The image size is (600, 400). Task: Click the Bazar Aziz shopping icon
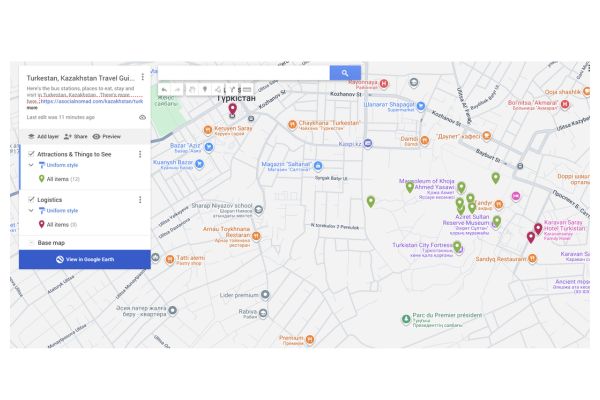pos(209,146)
